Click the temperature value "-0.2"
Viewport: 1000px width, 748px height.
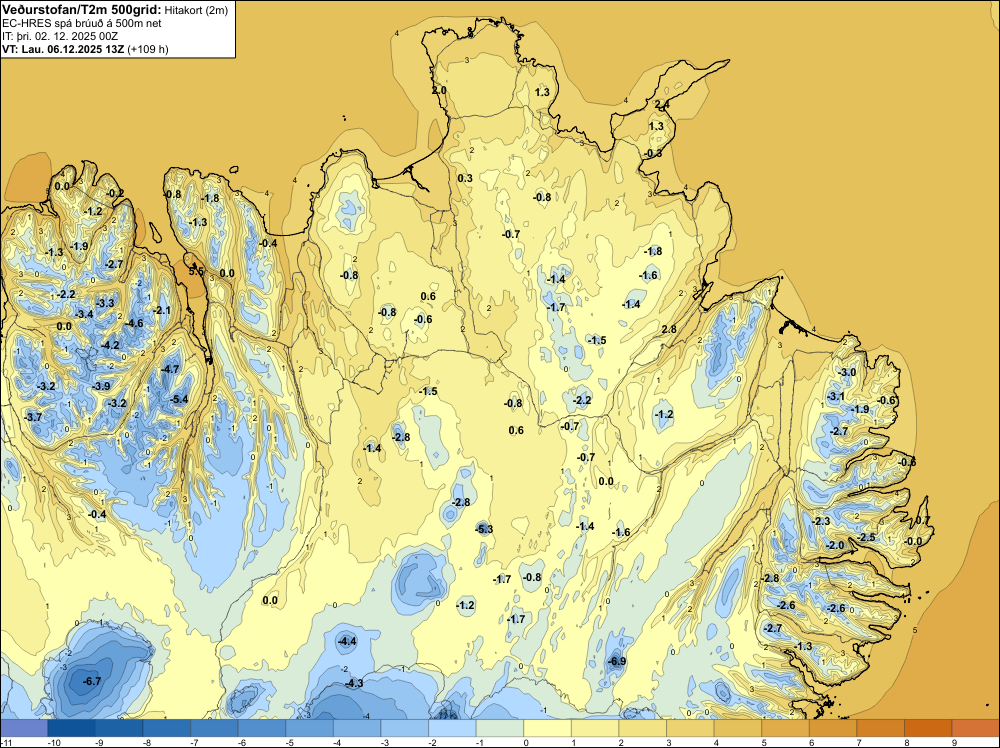click(x=115, y=193)
